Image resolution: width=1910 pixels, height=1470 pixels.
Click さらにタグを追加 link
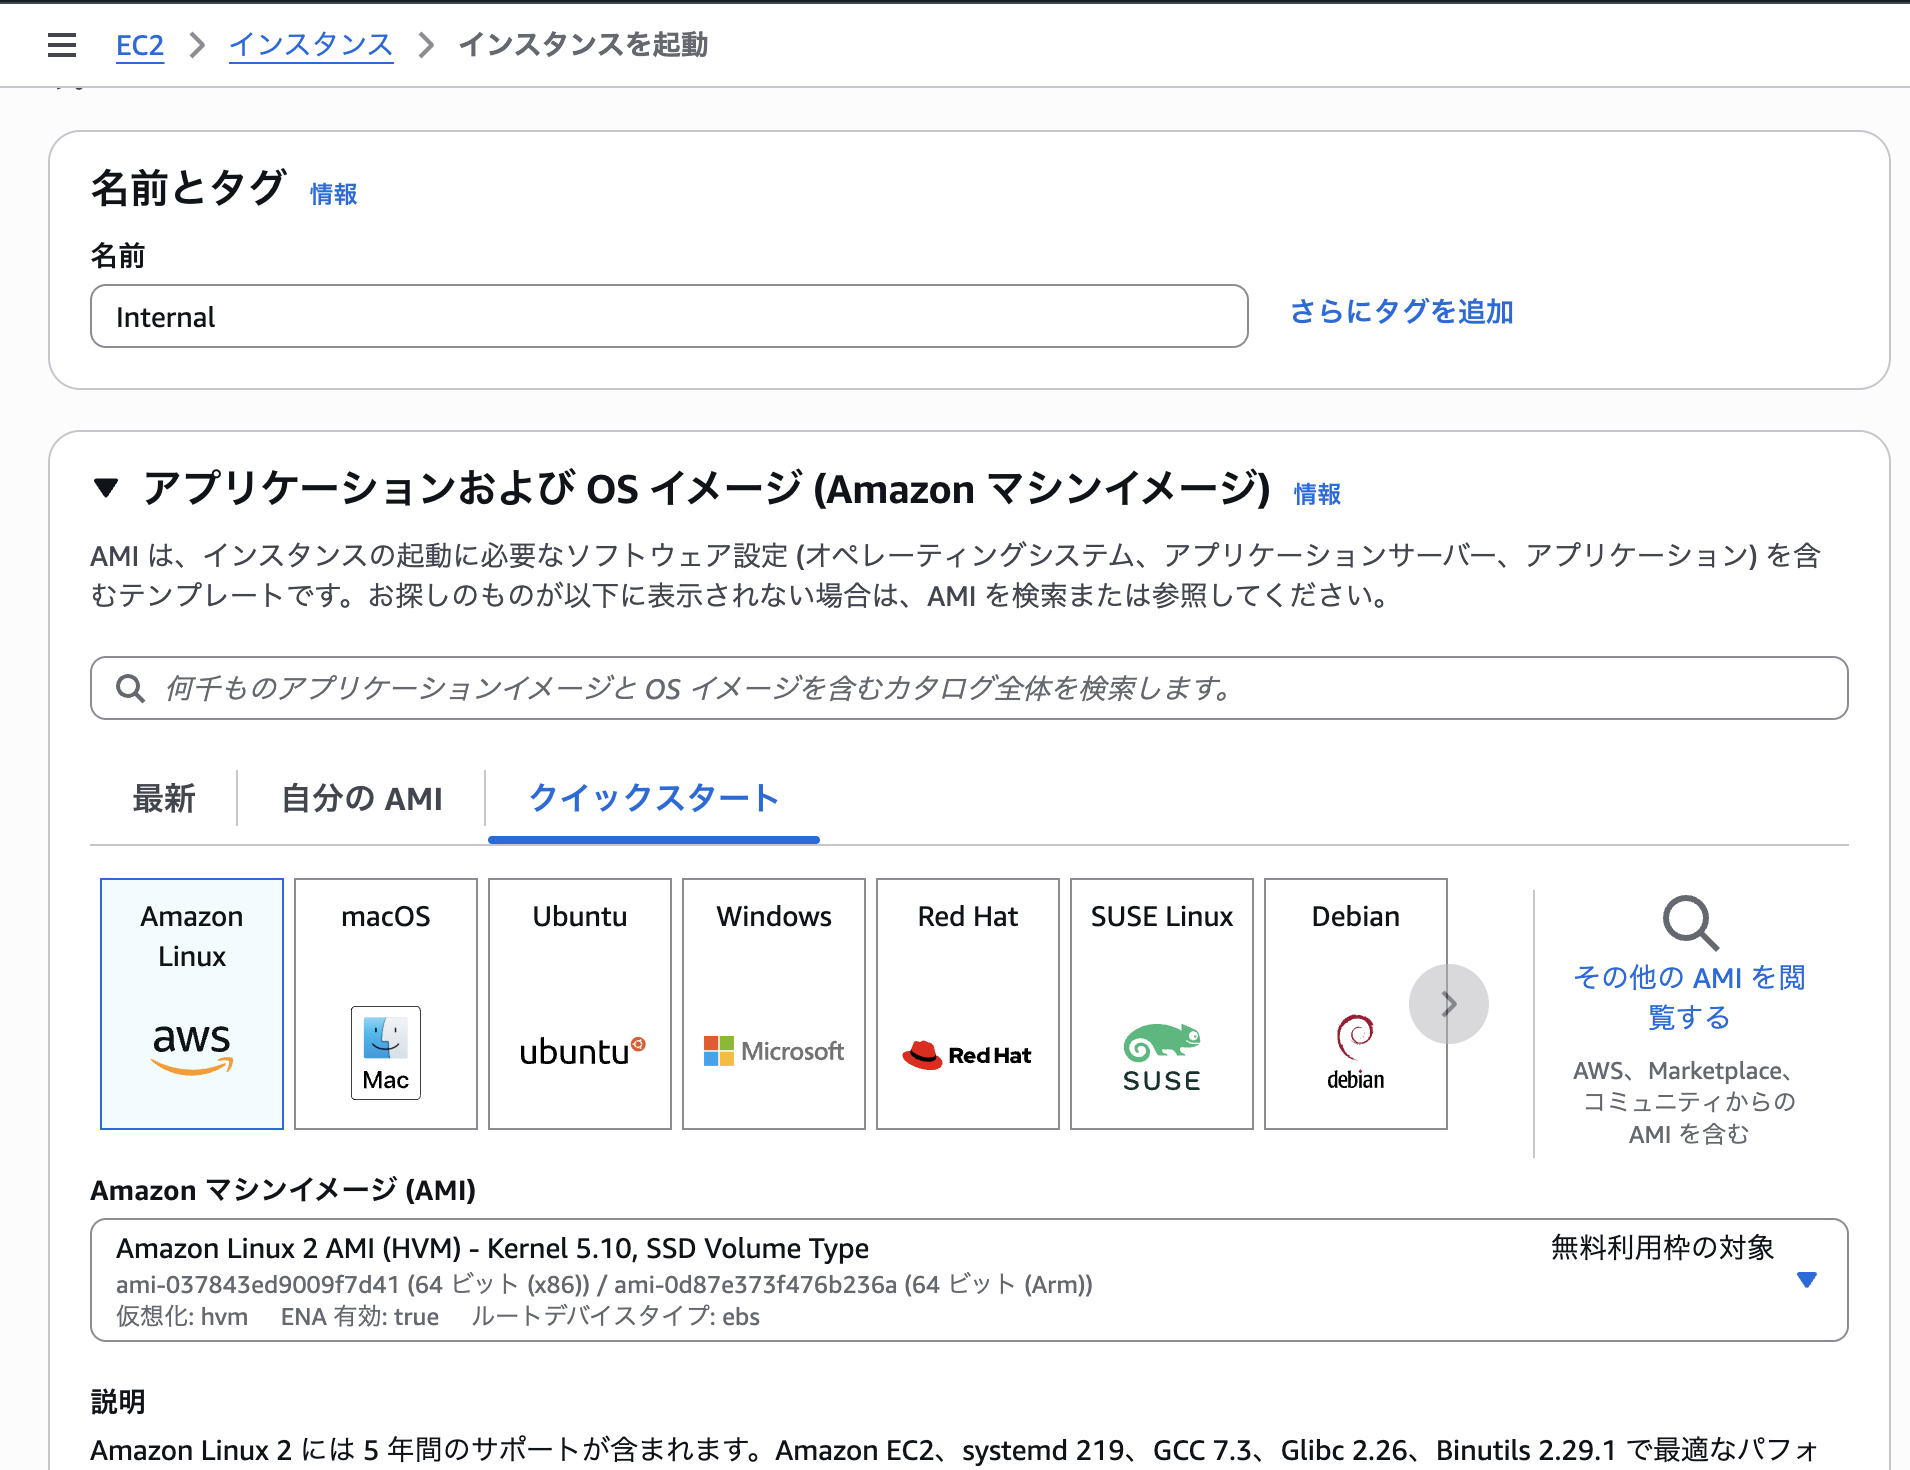tap(1402, 312)
